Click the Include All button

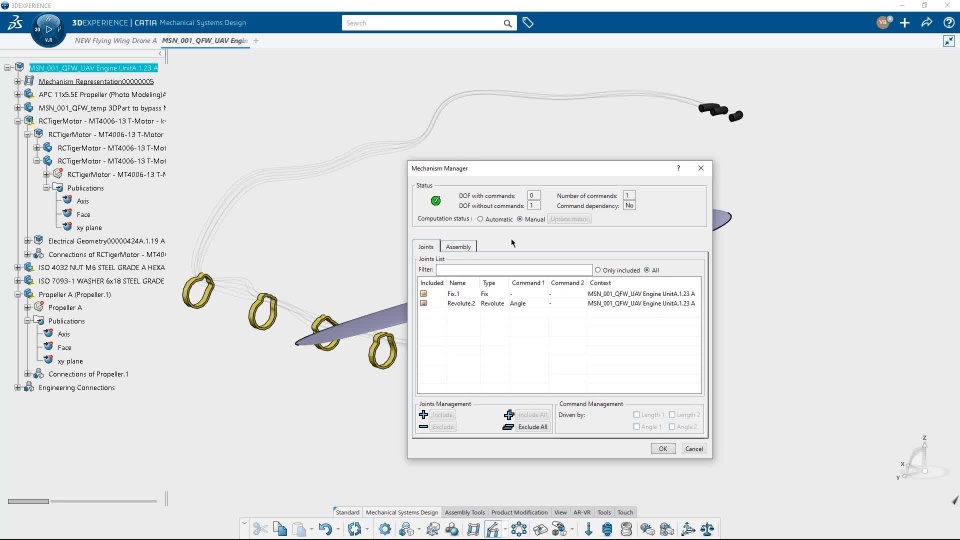532,414
